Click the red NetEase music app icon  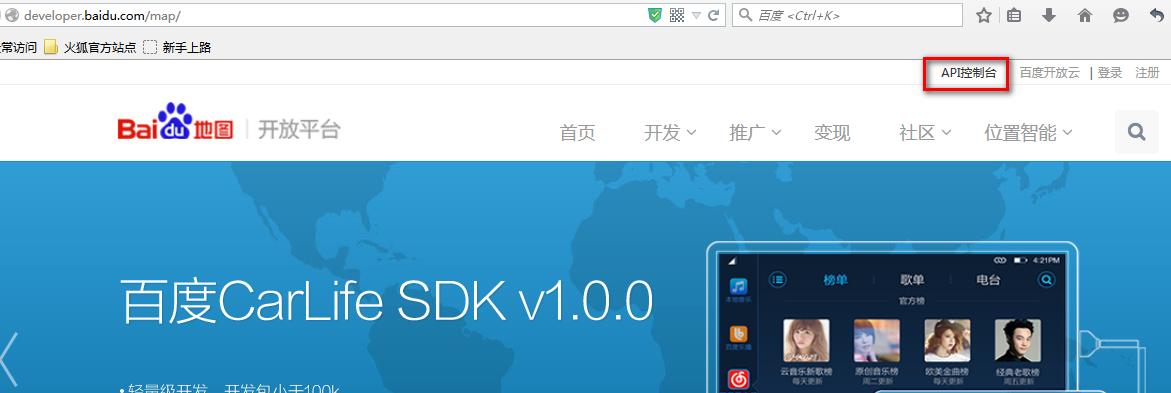738,379
